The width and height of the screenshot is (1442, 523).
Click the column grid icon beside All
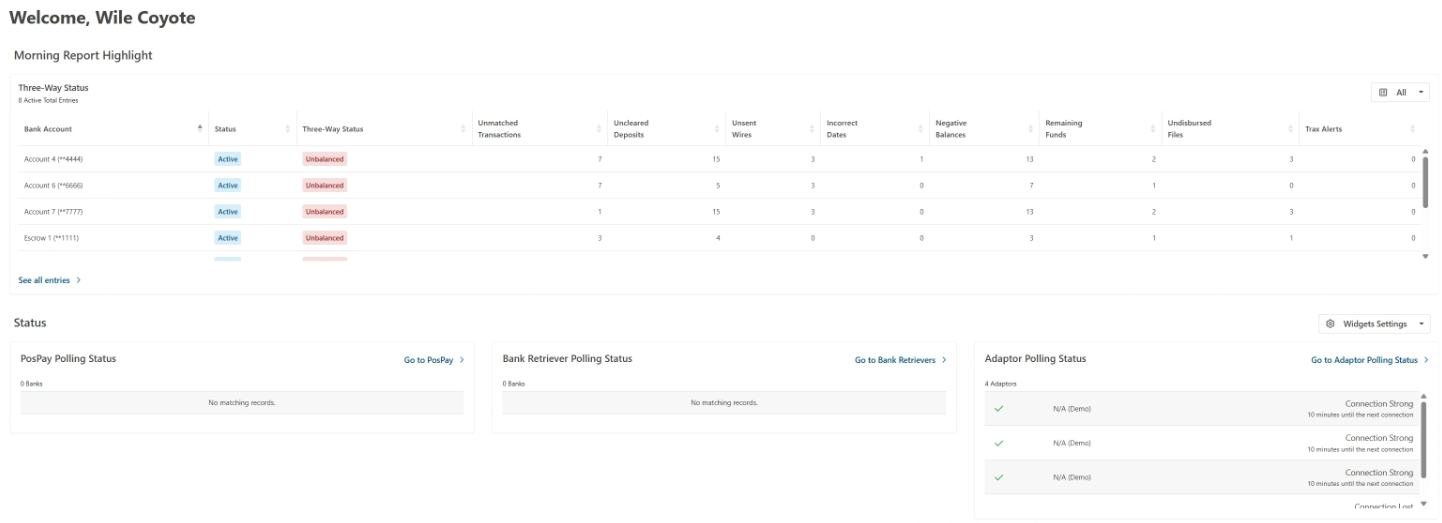click(x=1383, y=92)
